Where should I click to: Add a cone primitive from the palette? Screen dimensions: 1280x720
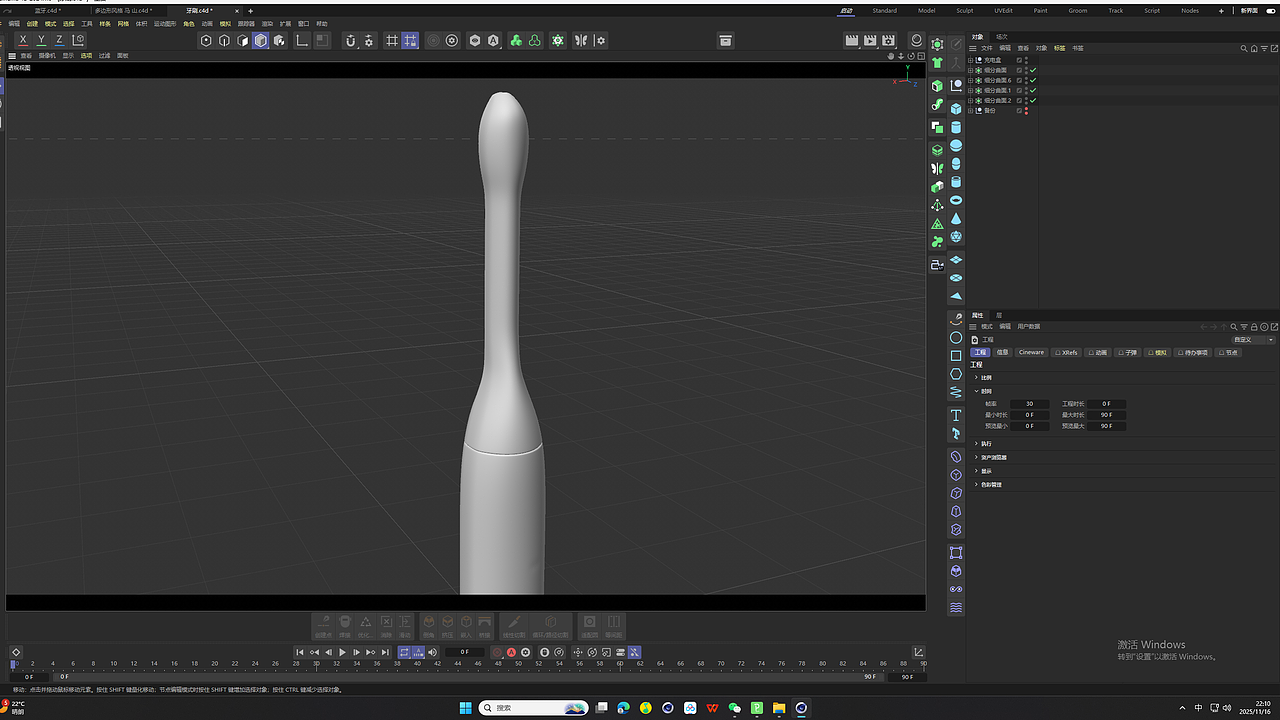coord(956,218)
